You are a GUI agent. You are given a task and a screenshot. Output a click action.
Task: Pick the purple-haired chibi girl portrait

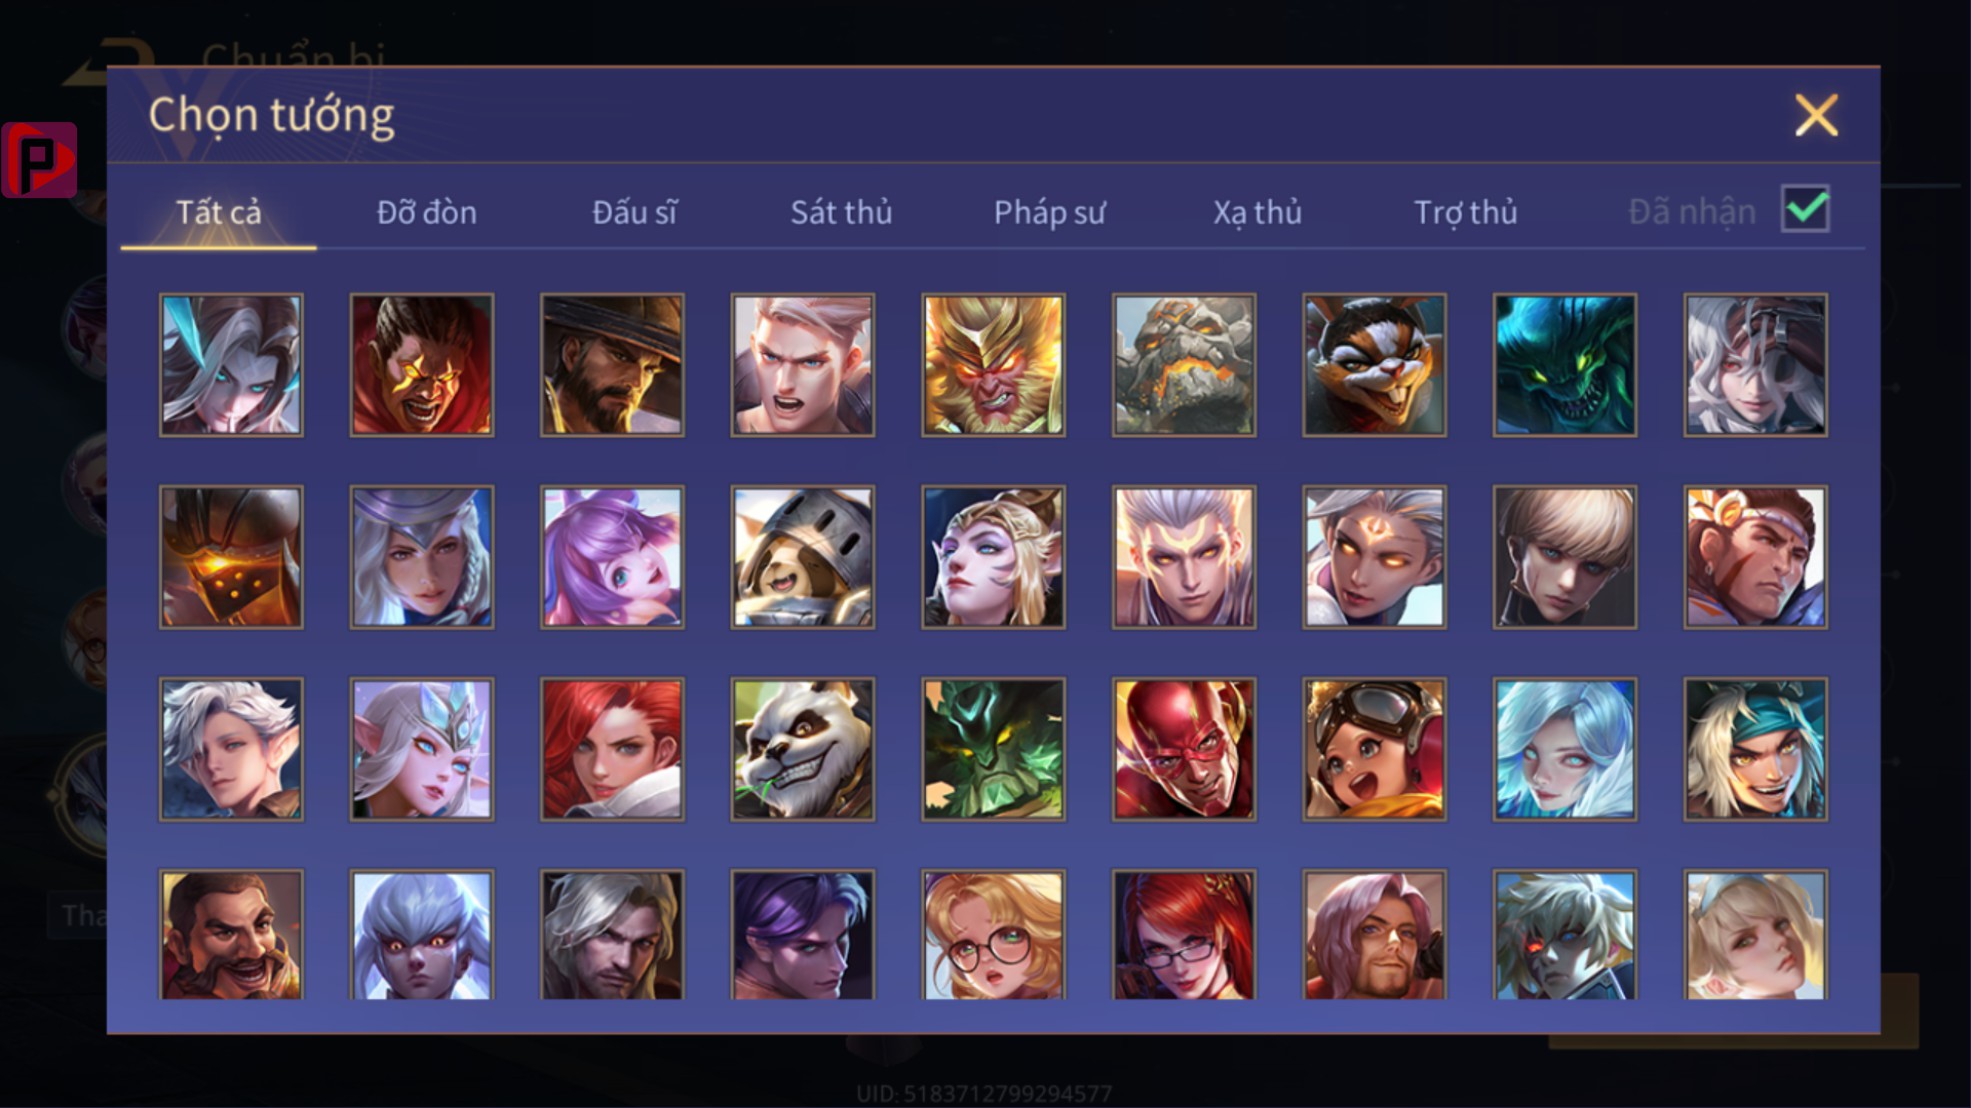pyautogui.click(x=612, y=557)
